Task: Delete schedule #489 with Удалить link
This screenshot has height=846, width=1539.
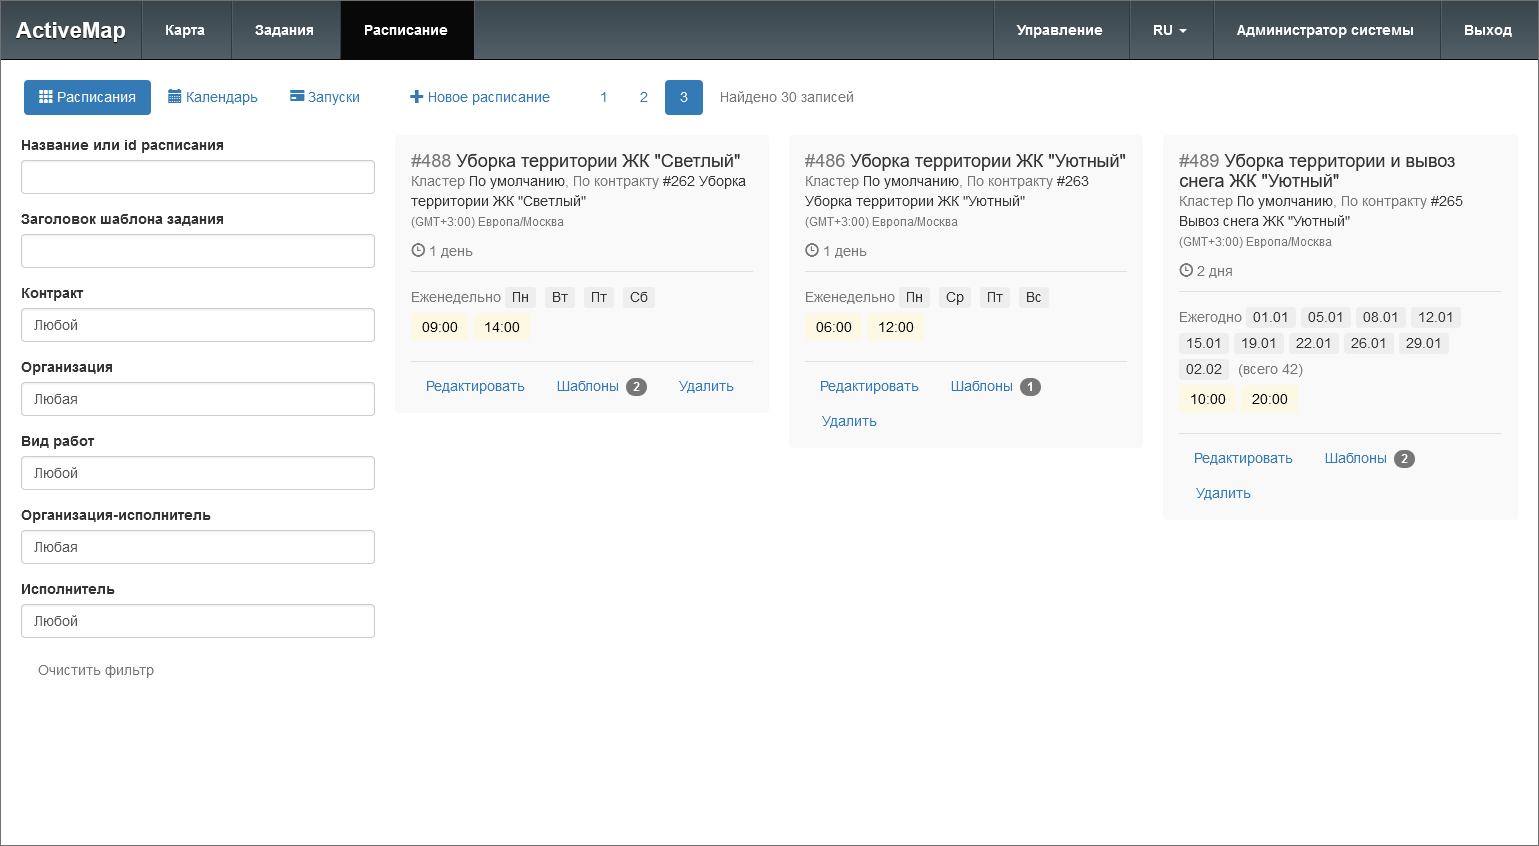Action: [x=1223, y=493]
